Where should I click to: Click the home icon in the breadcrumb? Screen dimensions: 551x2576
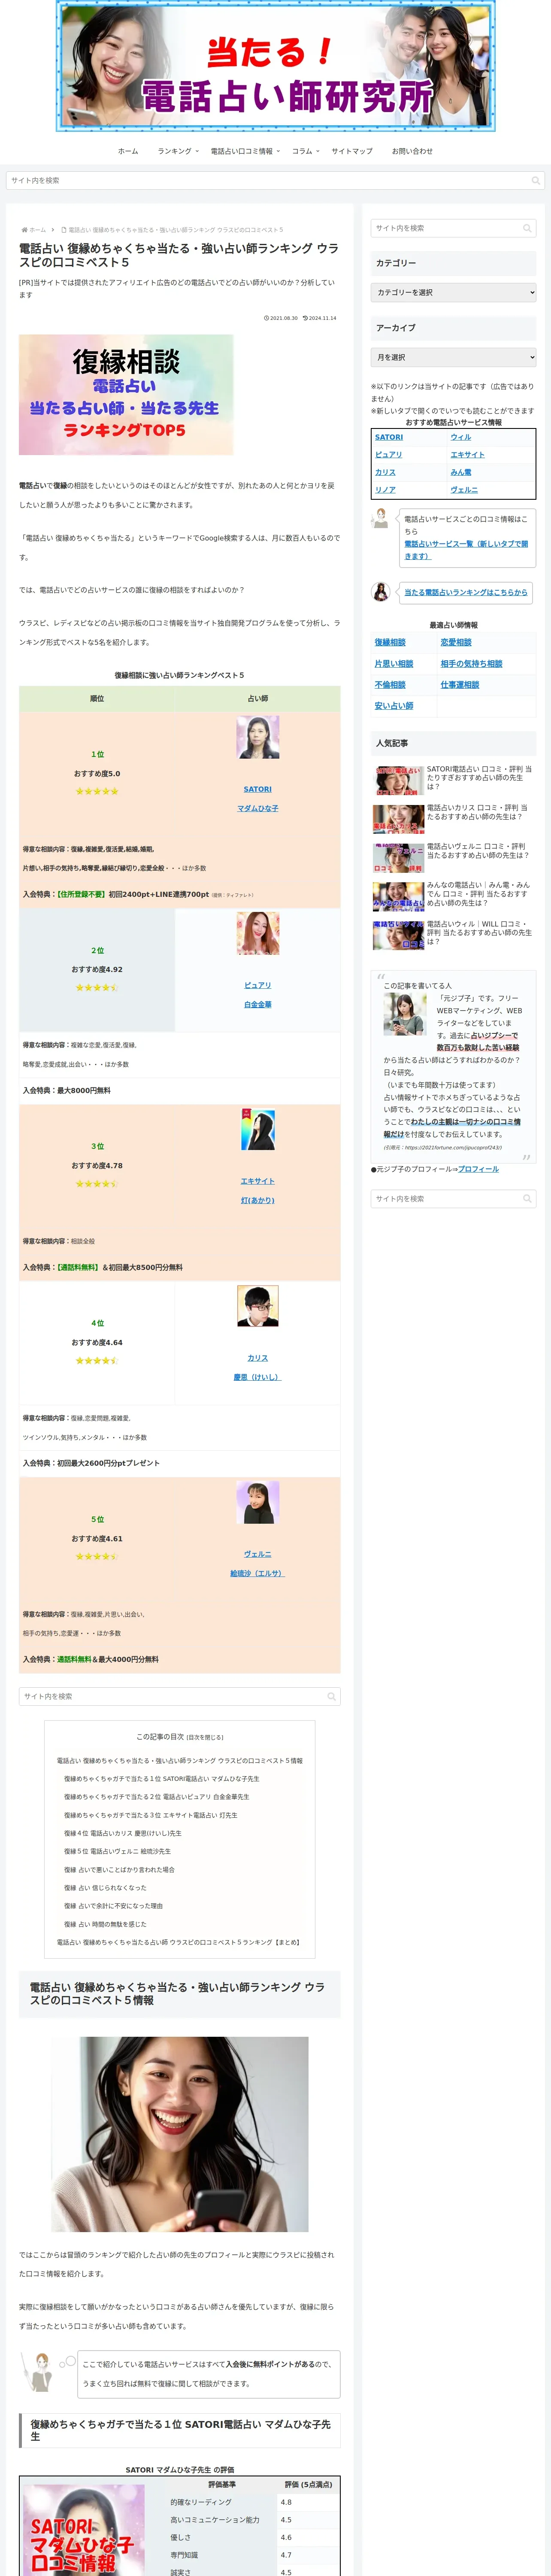click(25, 230)
